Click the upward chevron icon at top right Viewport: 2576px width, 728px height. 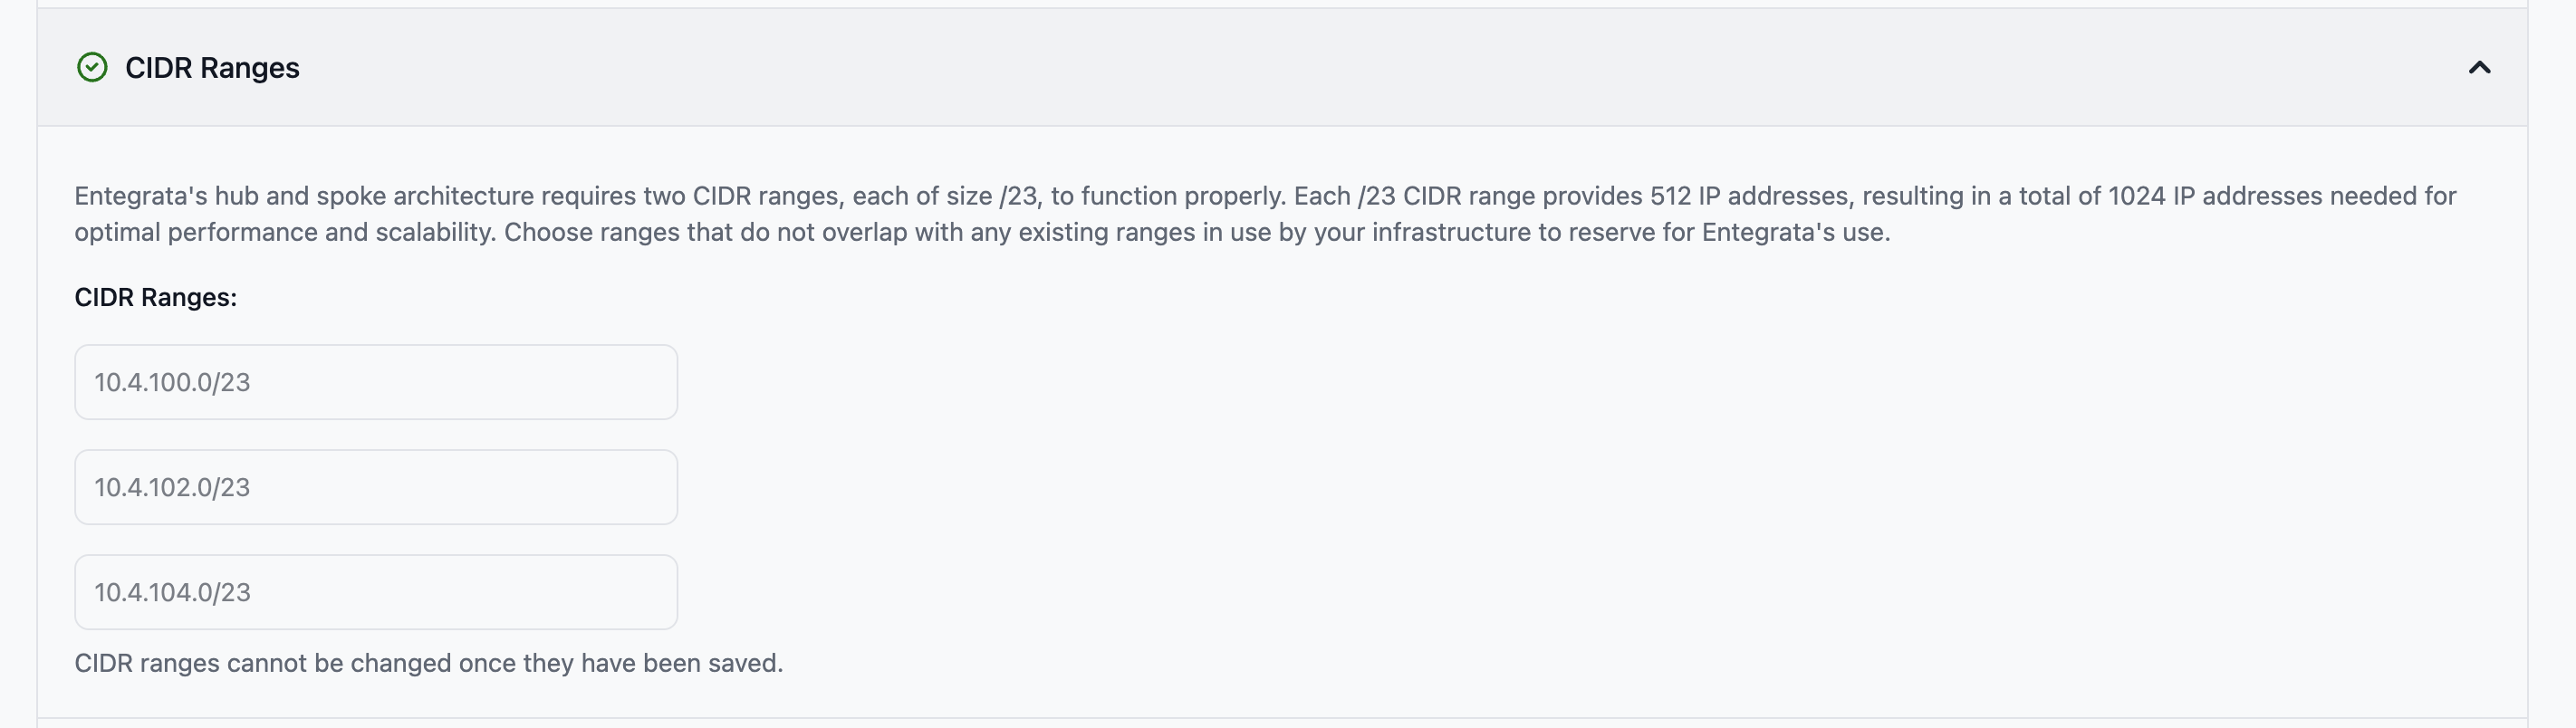[2479, 70]
